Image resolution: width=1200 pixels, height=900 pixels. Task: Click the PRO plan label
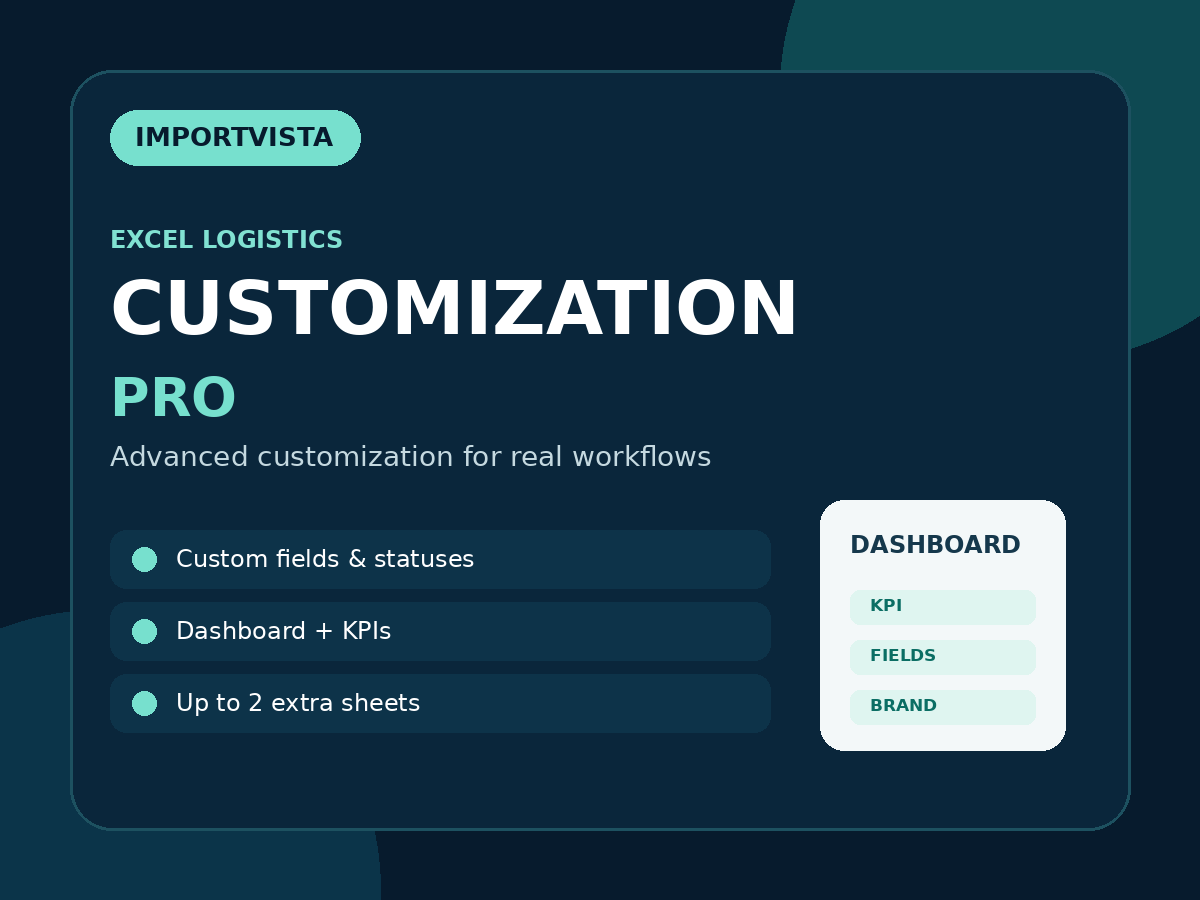pyautogui.click(x=173, y=399)
